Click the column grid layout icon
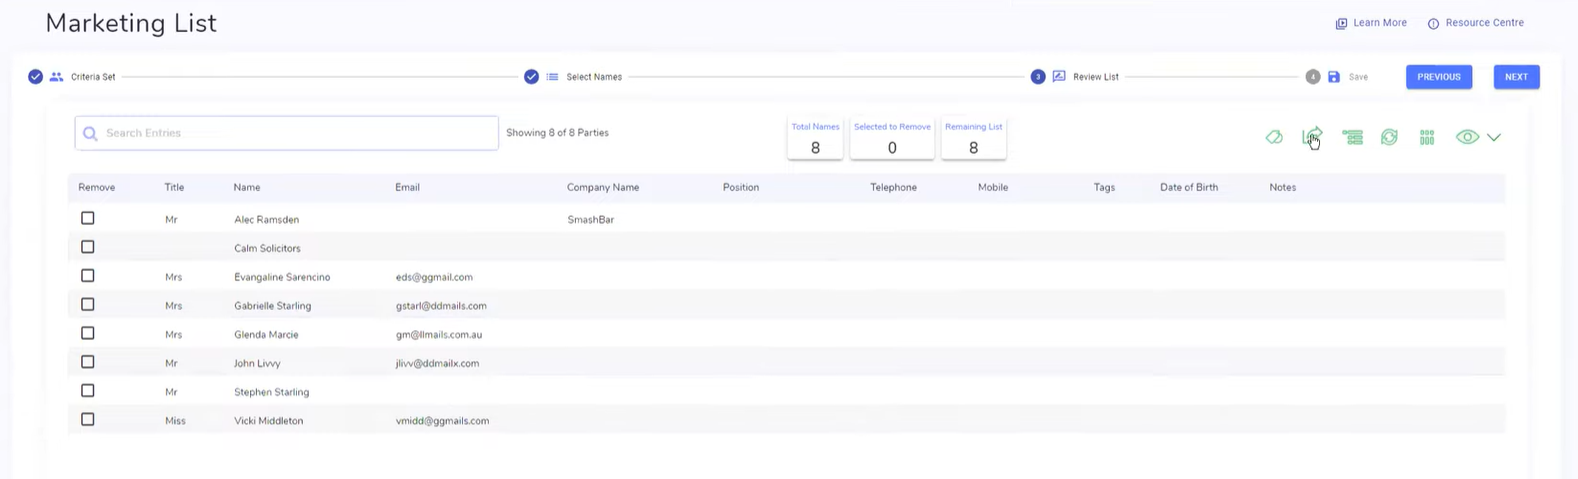Viewport: 1578px width, 479px height. click(1427, 137)
